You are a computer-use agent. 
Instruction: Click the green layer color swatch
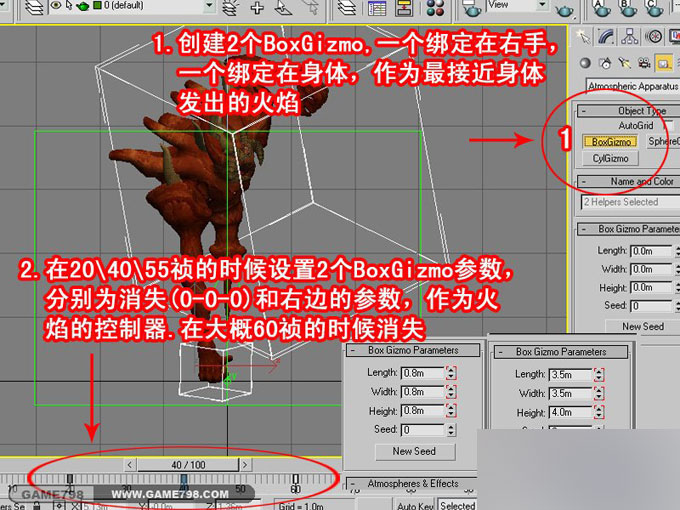(x=98, y=5)
